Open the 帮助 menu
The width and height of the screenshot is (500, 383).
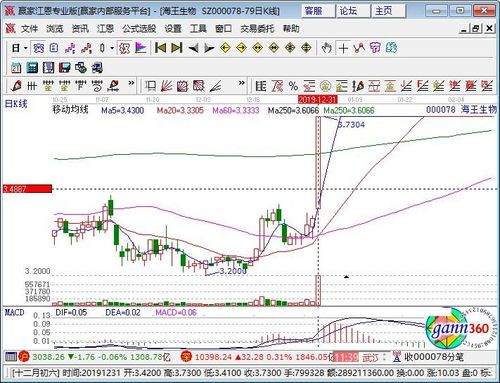pyautogui.click(x=291, y=29)
